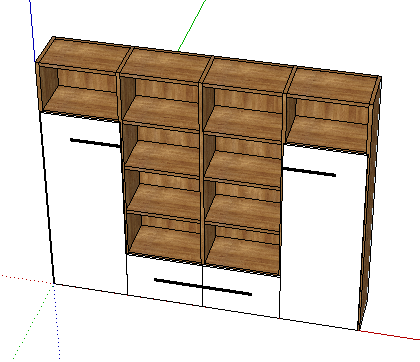Select the bottom-right white drawer front

pyautogui.click(x=241, y=292)
